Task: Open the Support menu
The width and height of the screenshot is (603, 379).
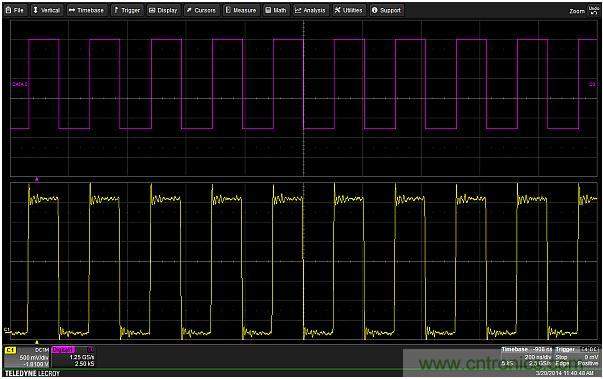Action: pyautogui.click(x=386, y=10)
